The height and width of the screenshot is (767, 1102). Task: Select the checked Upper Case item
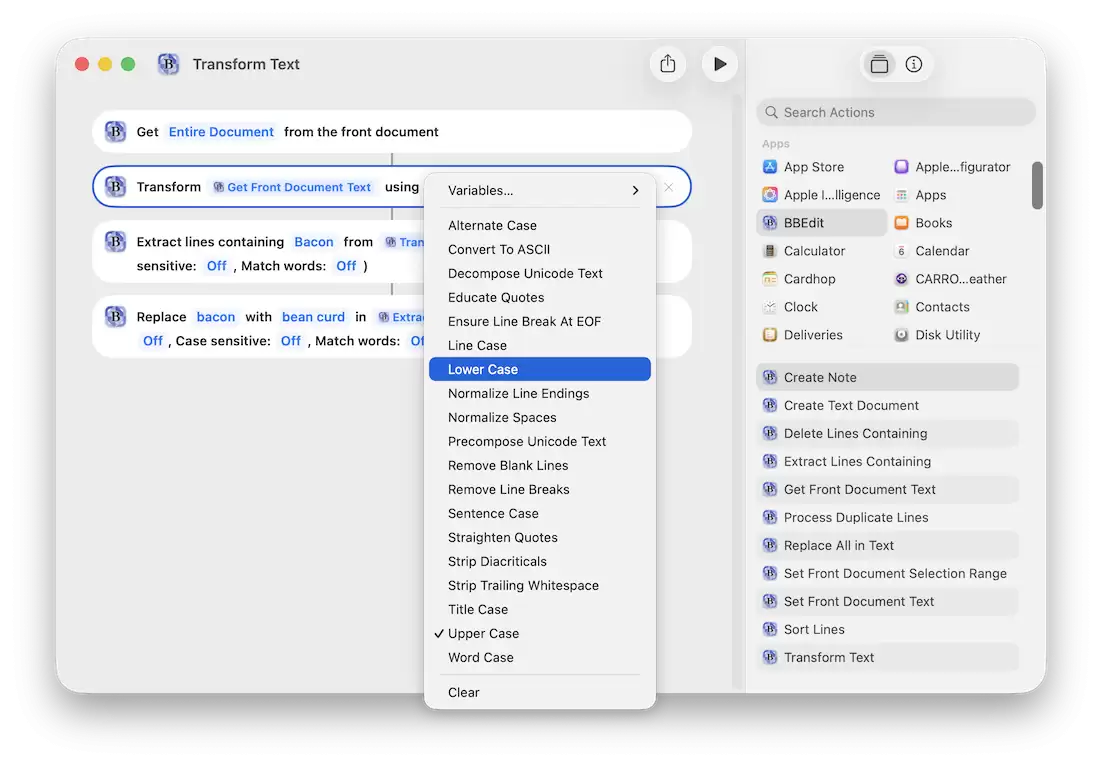coord(540,633)
